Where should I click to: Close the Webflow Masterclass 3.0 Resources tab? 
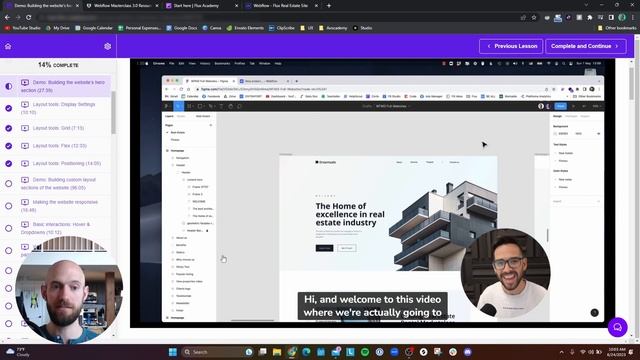pos(157,6)
